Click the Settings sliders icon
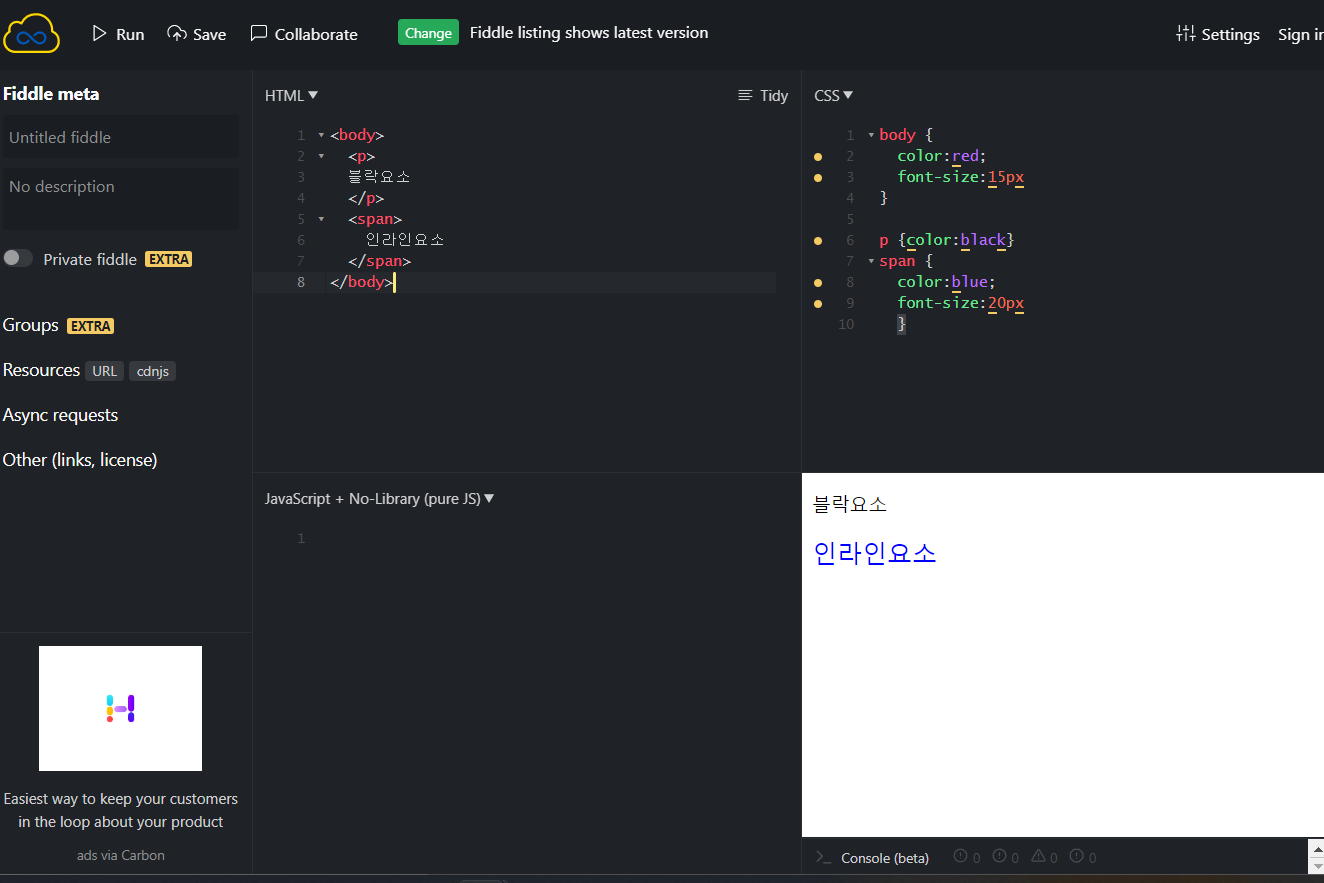 tap(1186, 34)
